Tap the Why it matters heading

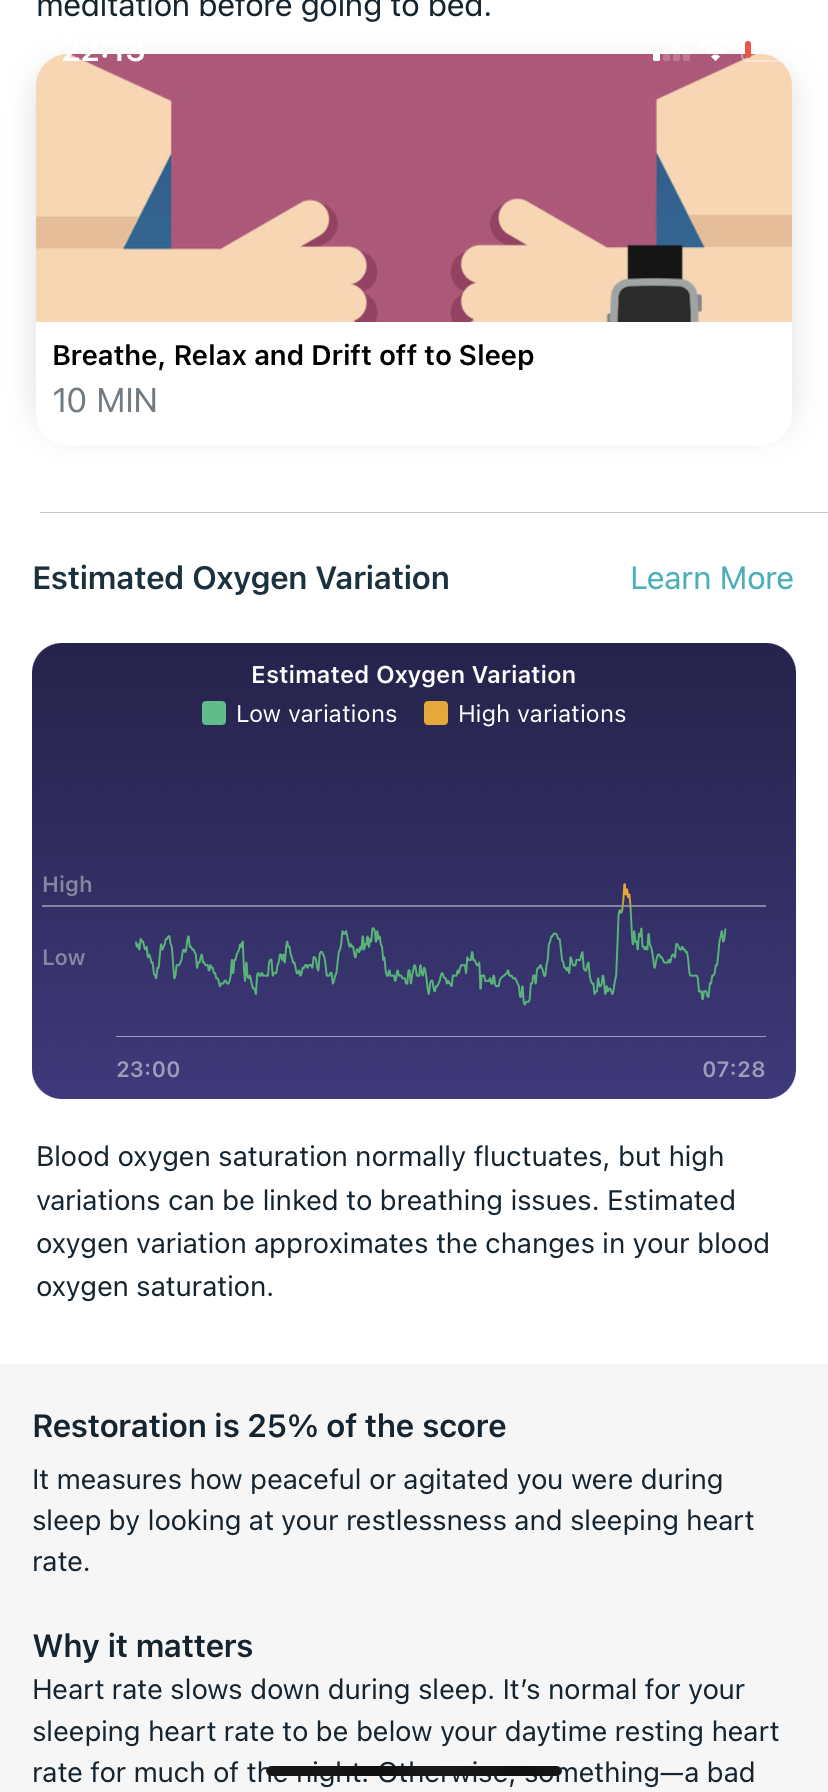143,1646
